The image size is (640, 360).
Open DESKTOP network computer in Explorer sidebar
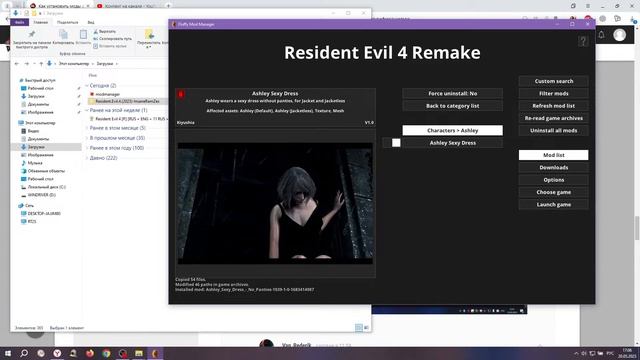click(x=44, y=213)
